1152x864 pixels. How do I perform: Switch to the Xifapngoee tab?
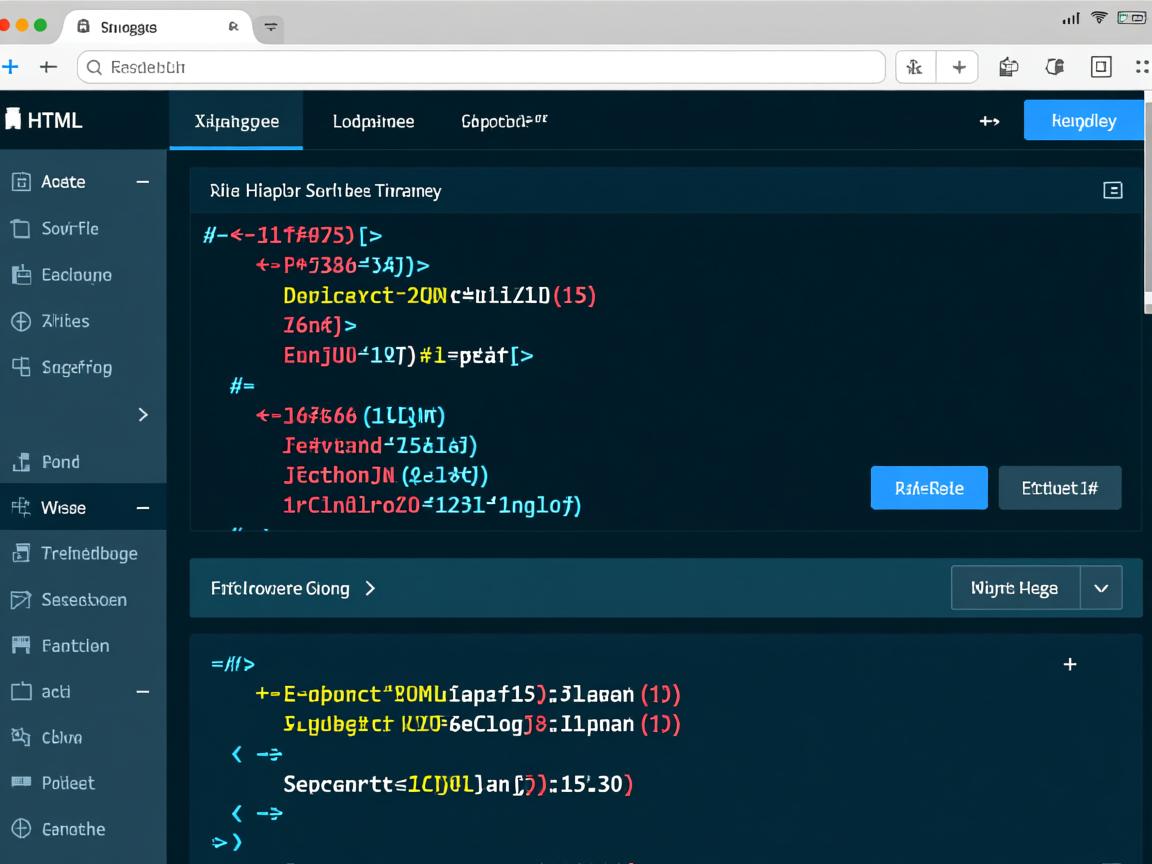pos(236,121)
